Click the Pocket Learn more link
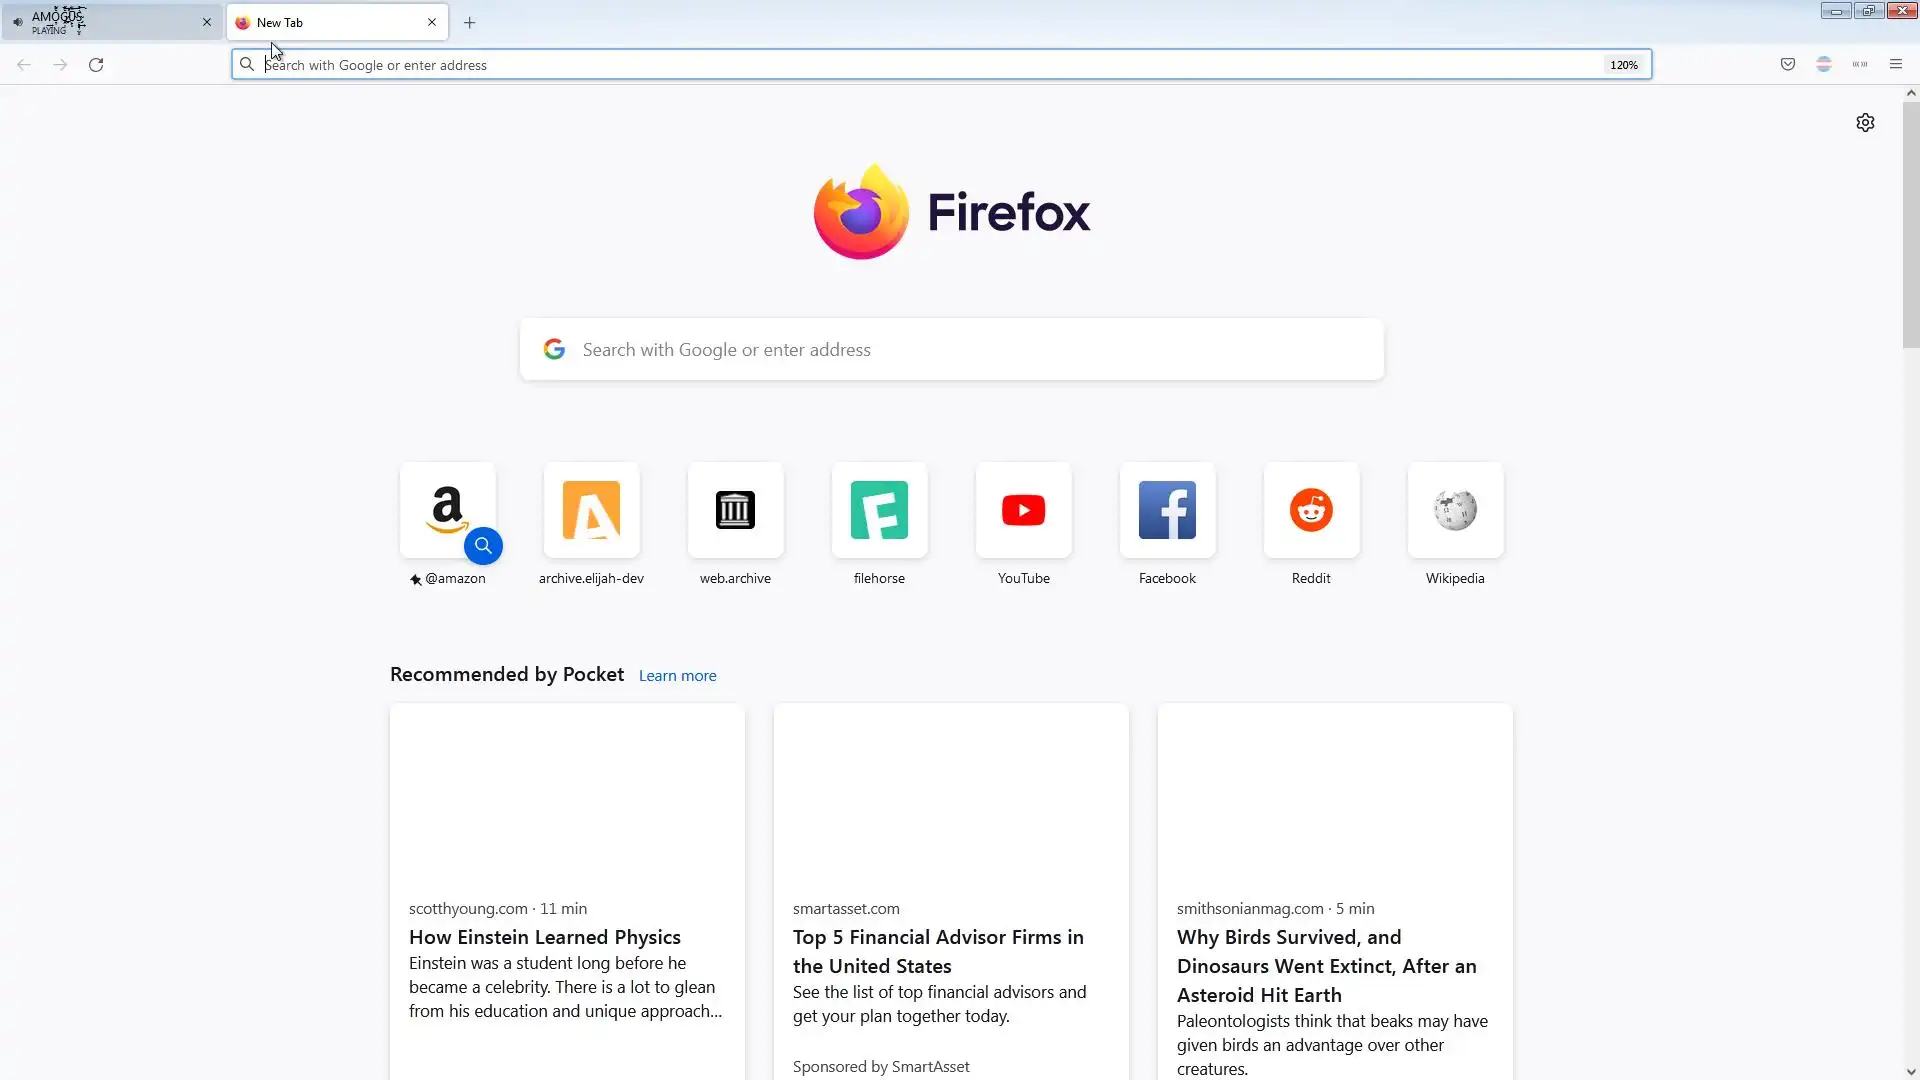The width and height of the screenshot is (1920, 1080). [x=677, y=676]
